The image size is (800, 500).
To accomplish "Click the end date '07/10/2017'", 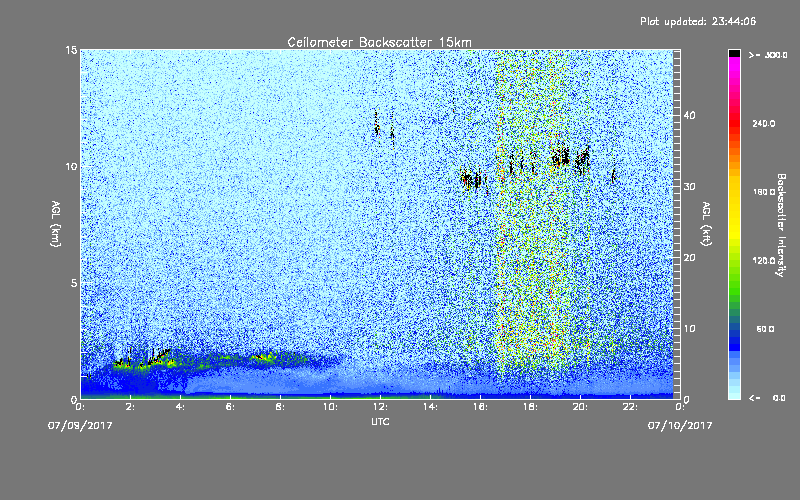I will click(680, 426).
